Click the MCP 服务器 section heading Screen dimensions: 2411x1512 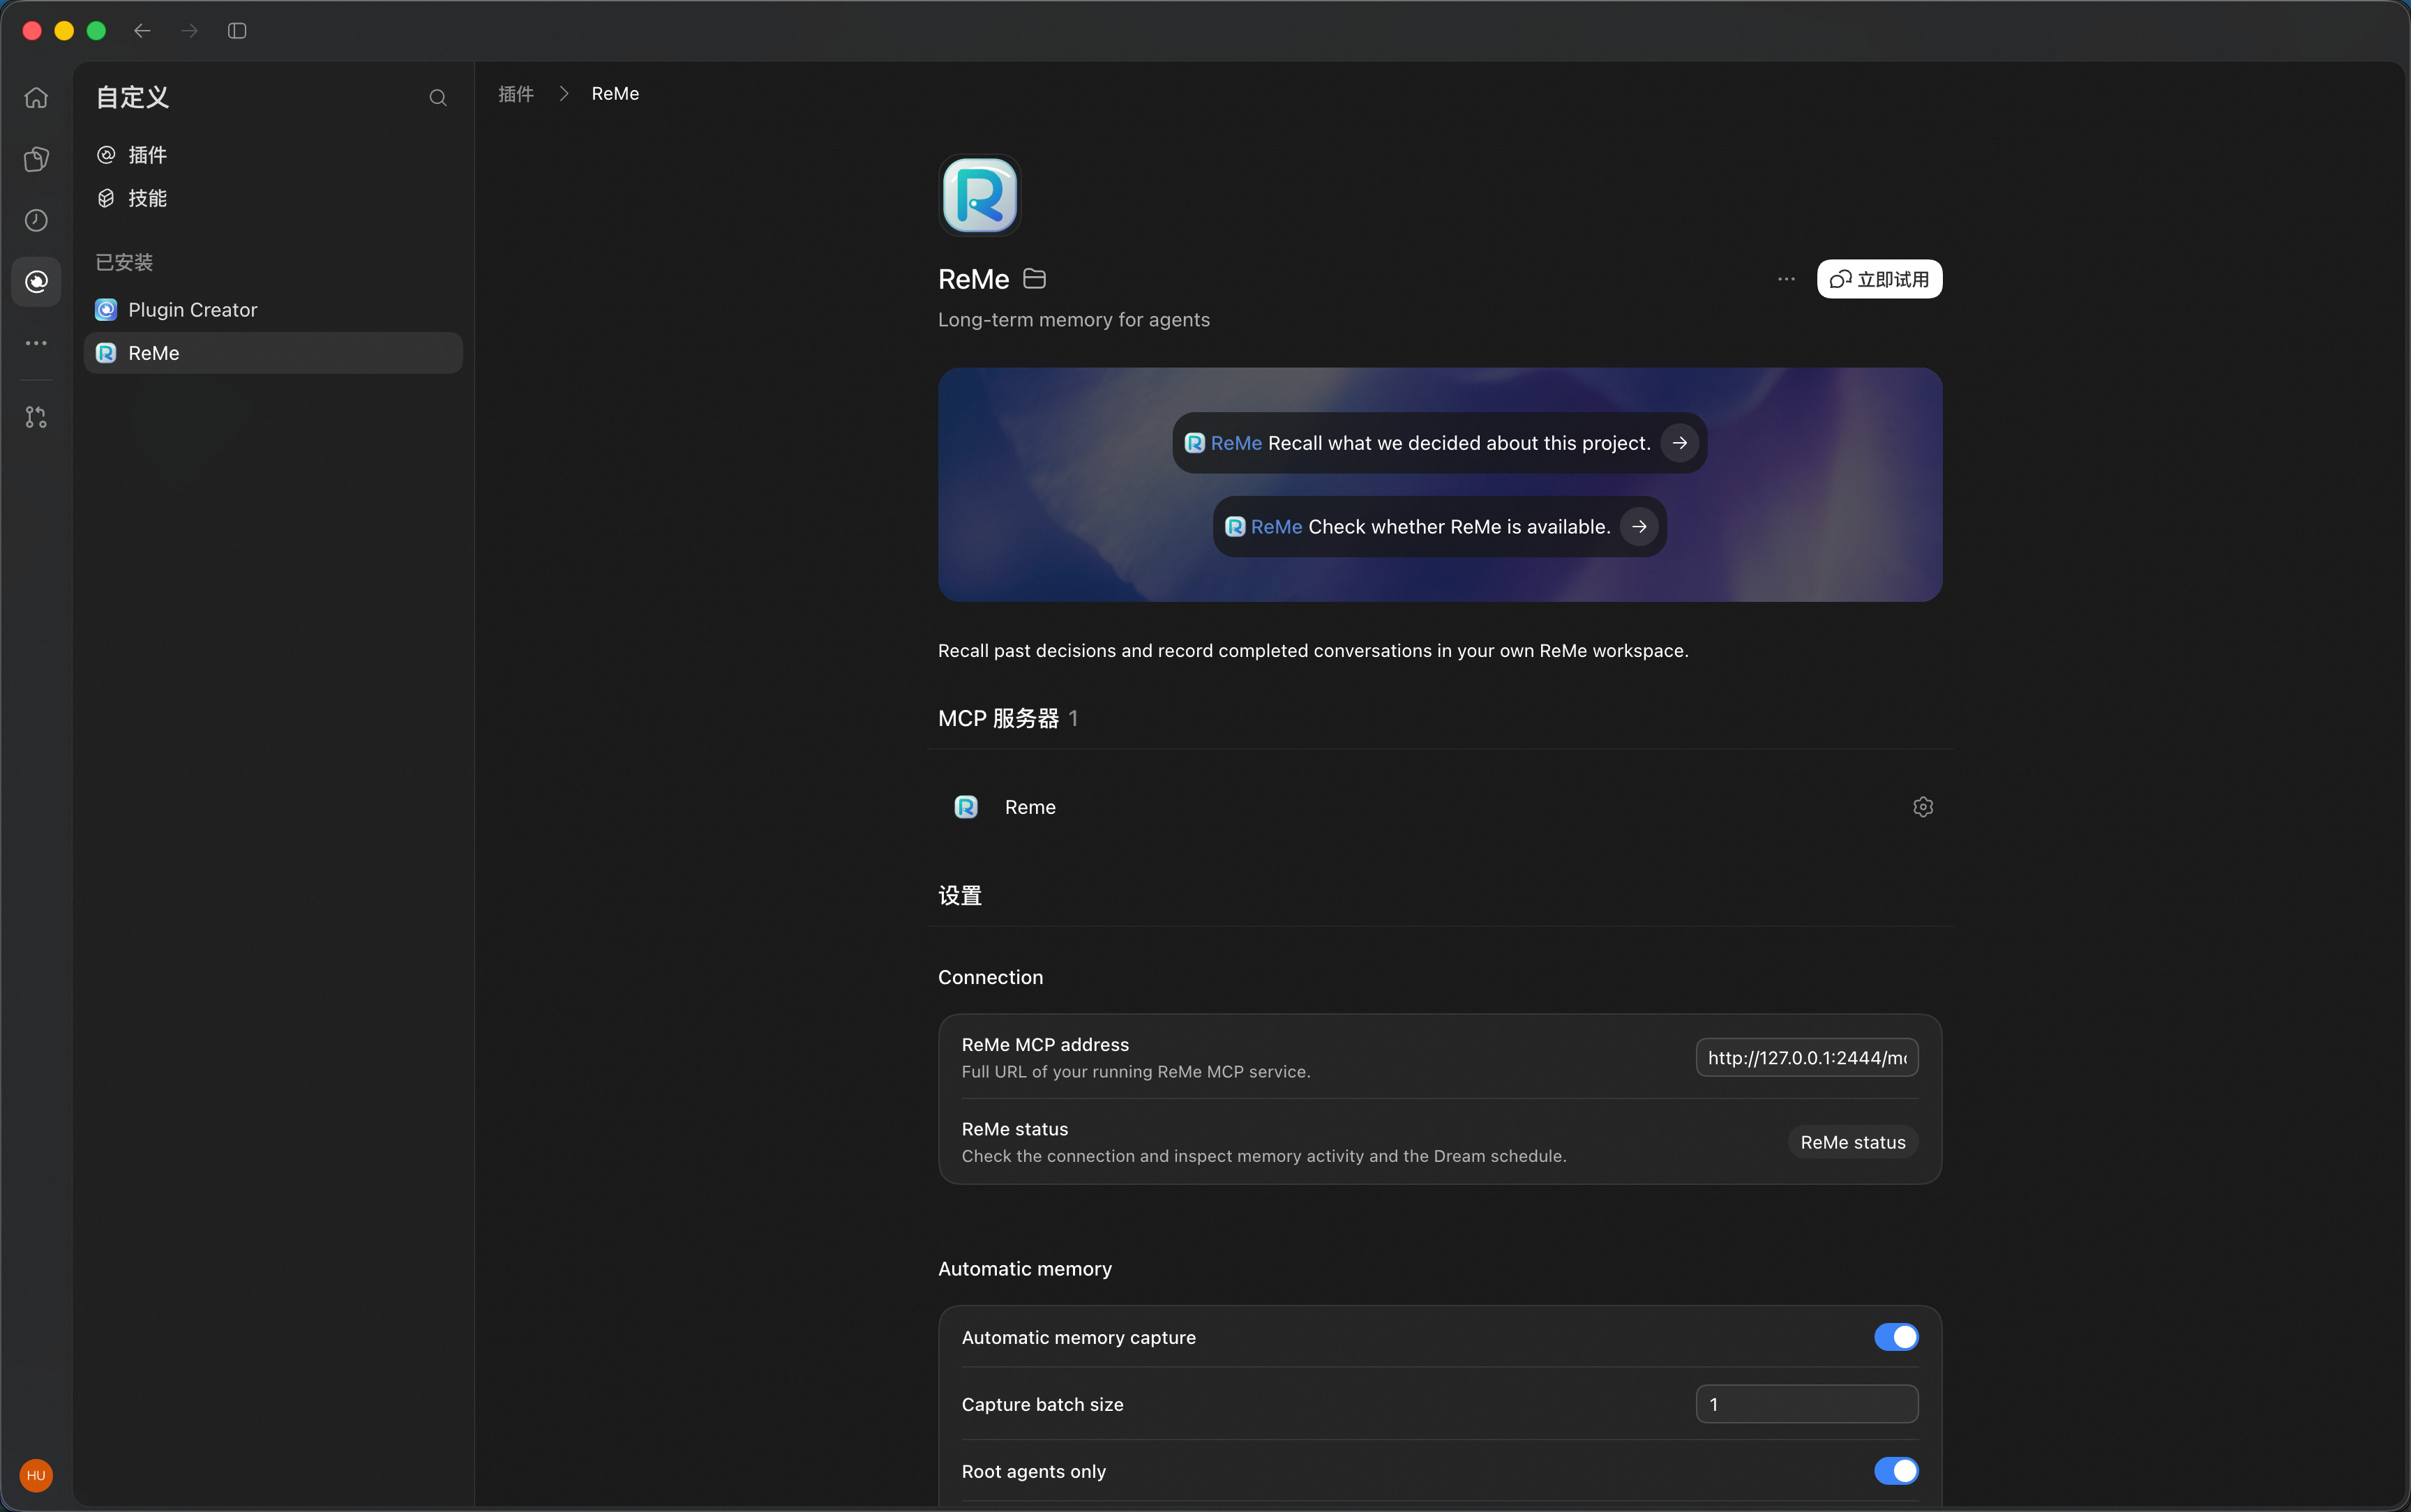point(998,718)
